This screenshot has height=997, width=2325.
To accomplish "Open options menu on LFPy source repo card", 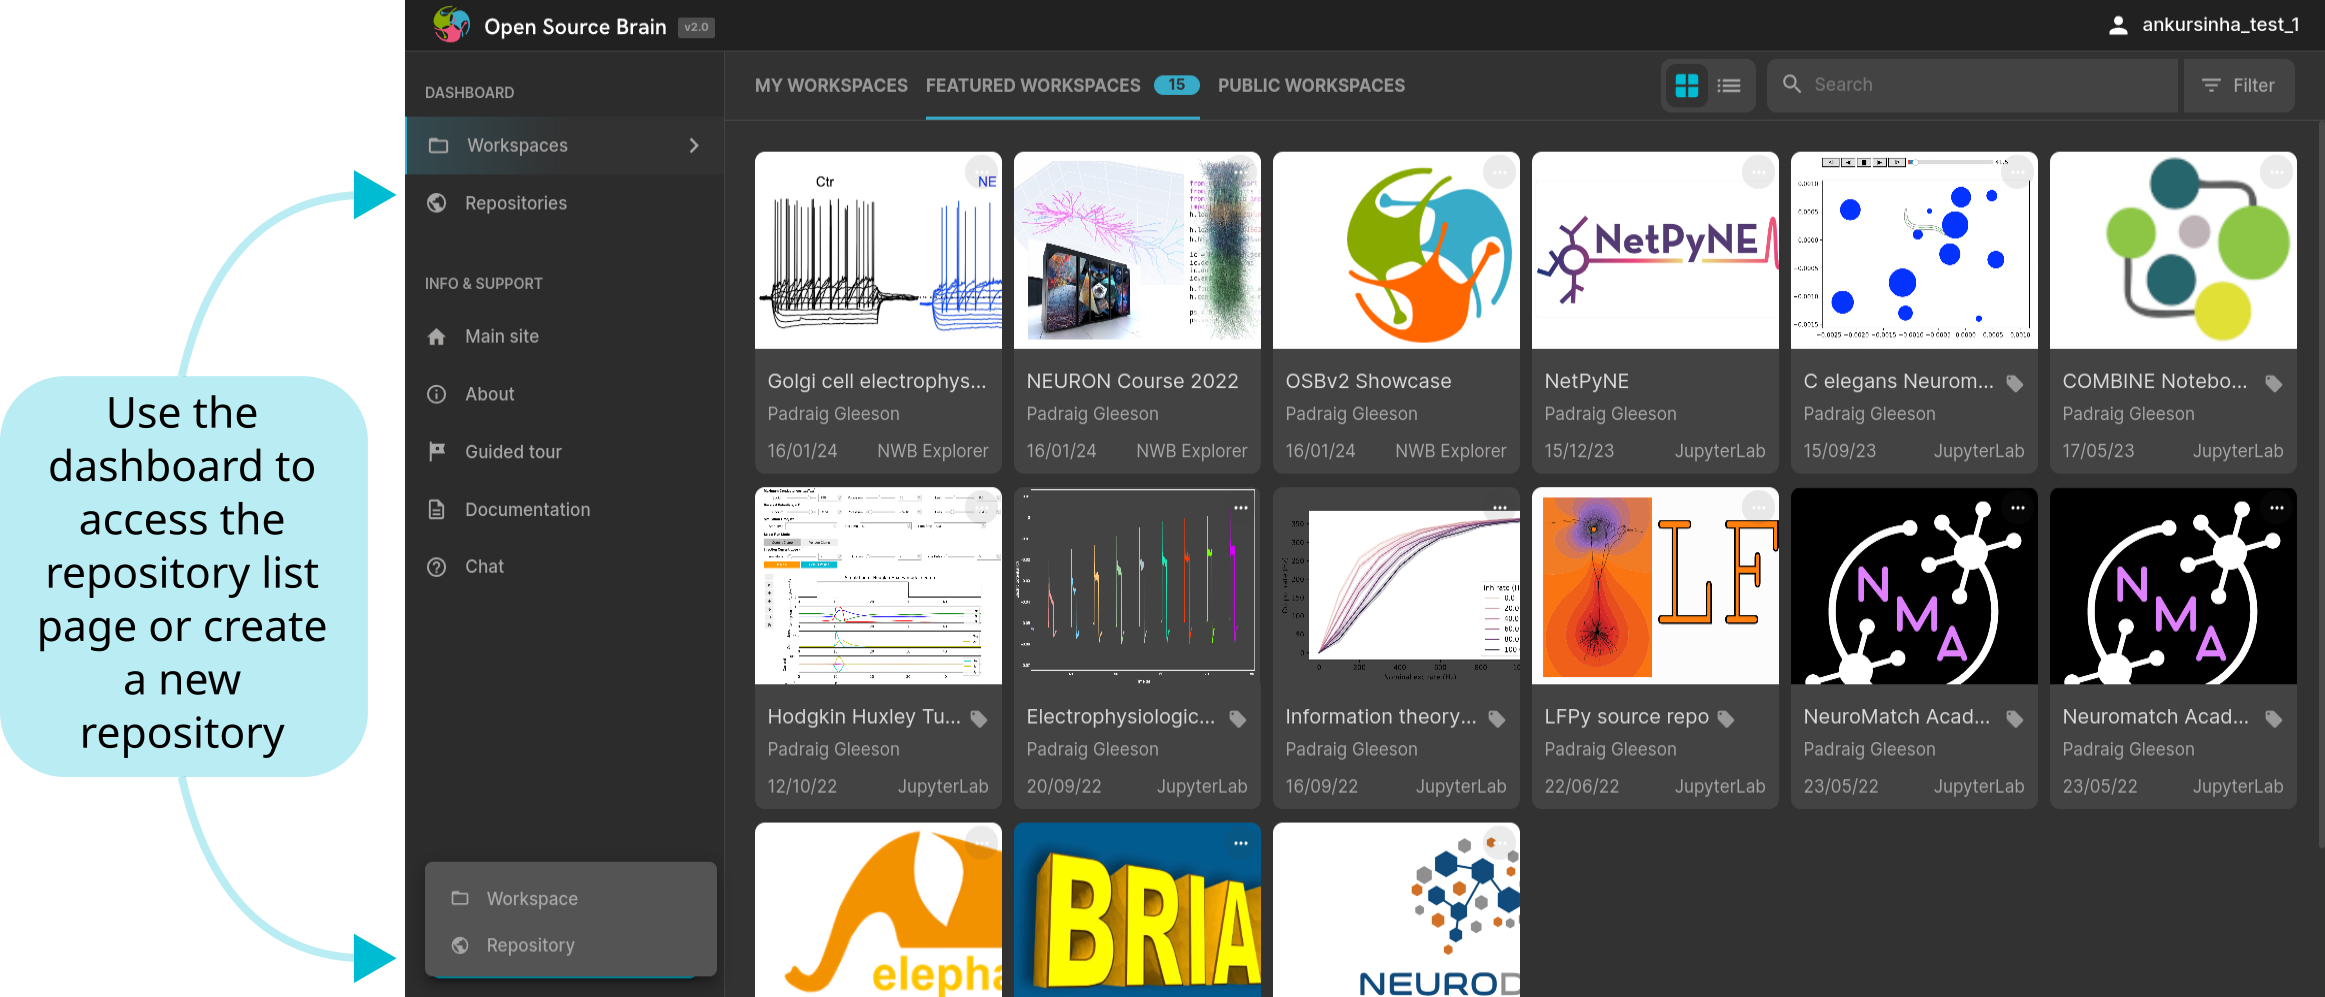I will click(x=1759, y=508).
